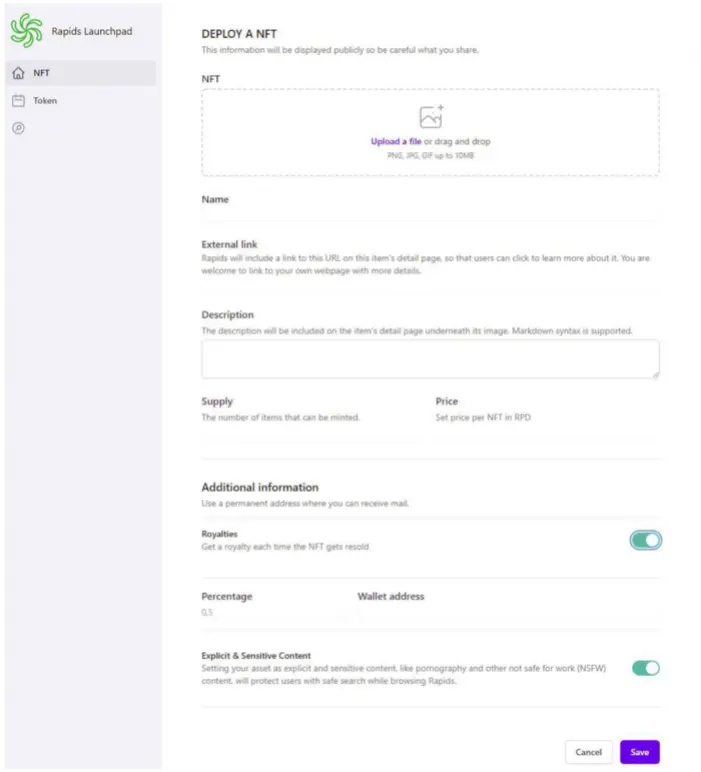Disable Explicit & Sensitive Content switch
The image size is (701, 772).
tap(645, 668)
